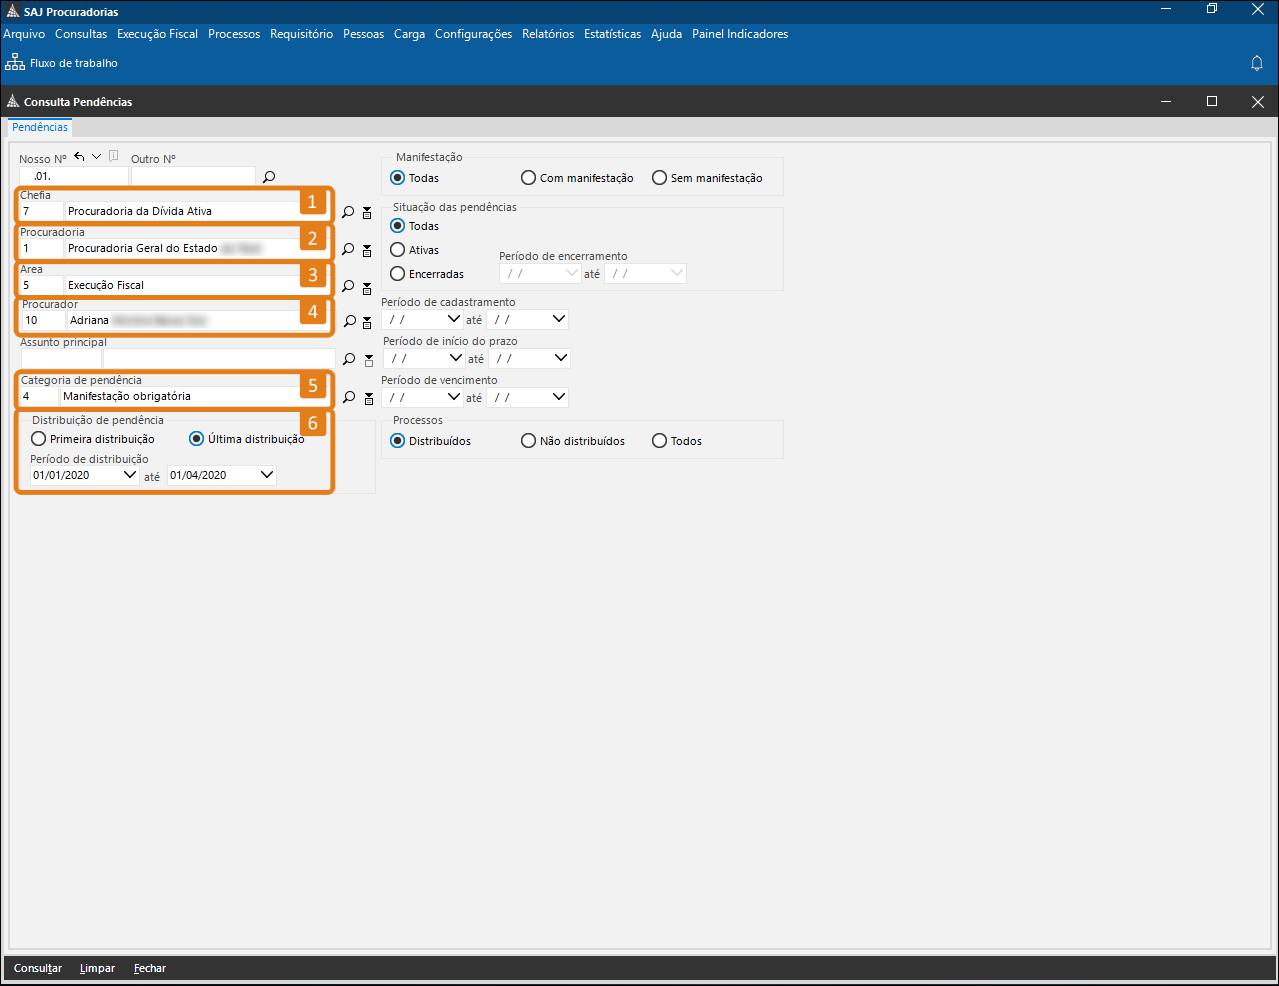Click the notification bell icon

click(1257, 63)
